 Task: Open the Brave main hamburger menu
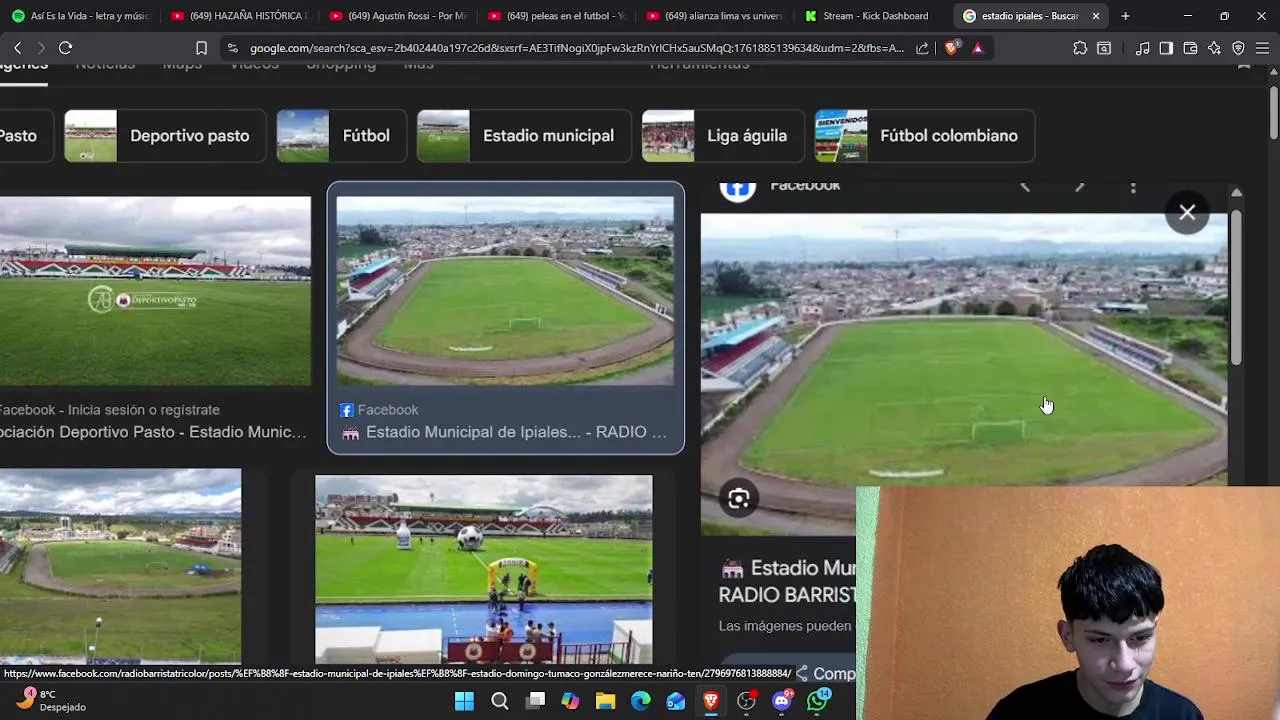click(1262, 48)
